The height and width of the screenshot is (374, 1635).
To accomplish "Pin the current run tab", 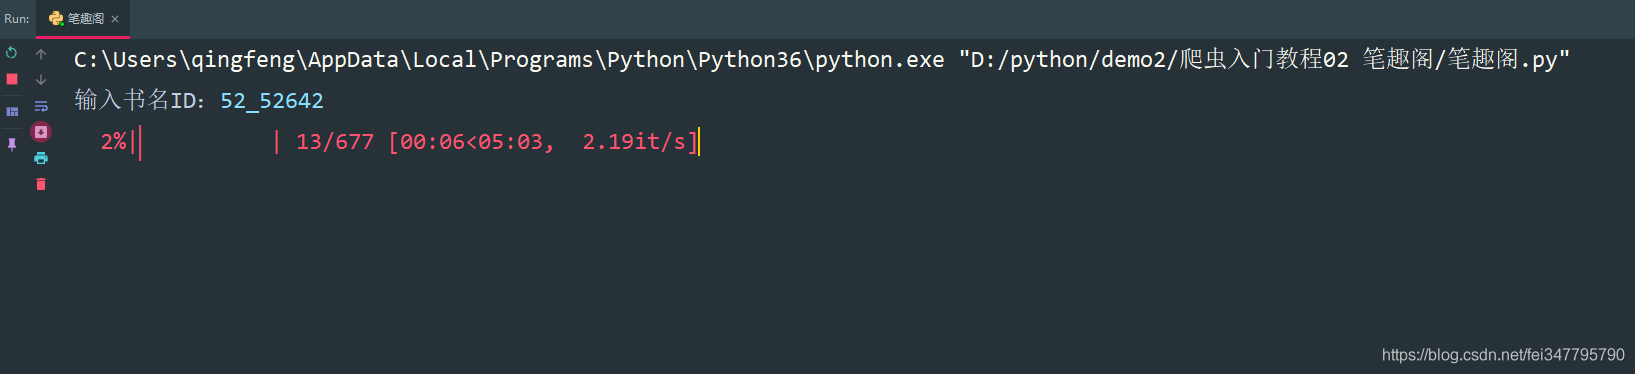I will [12, 144].
